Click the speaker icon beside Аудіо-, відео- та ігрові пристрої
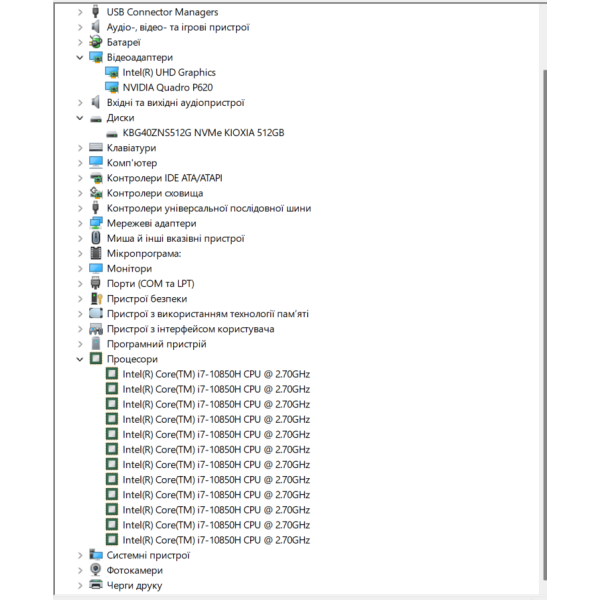This screenshot has width=600, height=600. click(x=96, y=27)
